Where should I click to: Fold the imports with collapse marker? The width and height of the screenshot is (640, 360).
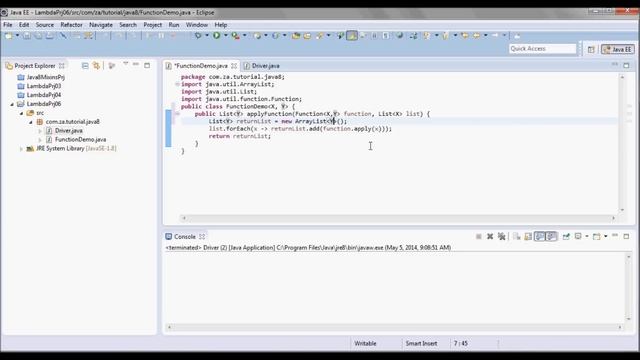[x=177, y=84]
